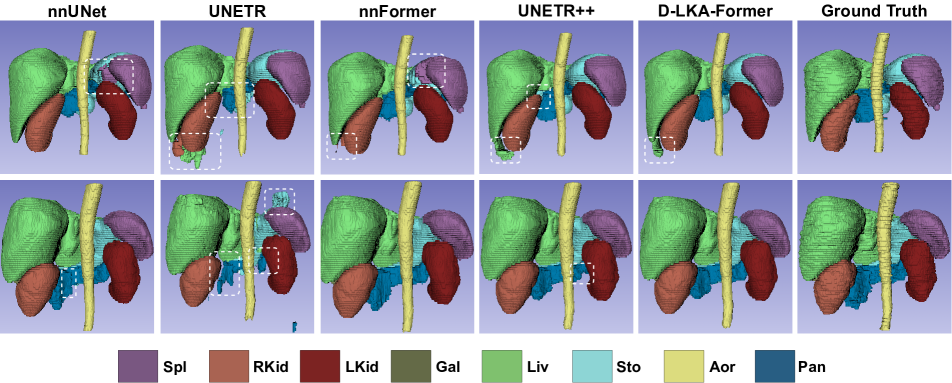Screen dimensions: 952x383
Task: Click the top-row UNETR++ rendering
Action: (x=556, y=97)
